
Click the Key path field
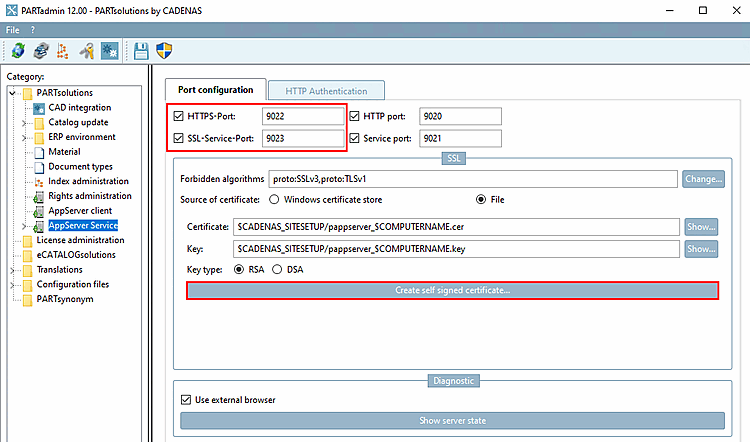456,249
